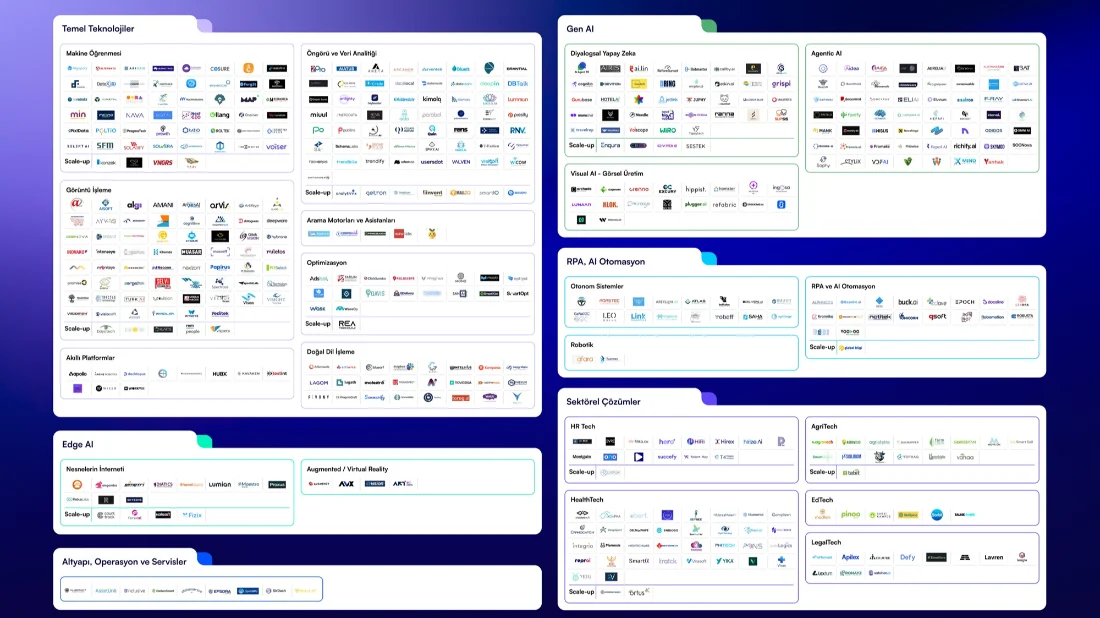Select the Yanhek logo in Agentic AI
The height and width of the screenshot is (618, 1100).
993,161
